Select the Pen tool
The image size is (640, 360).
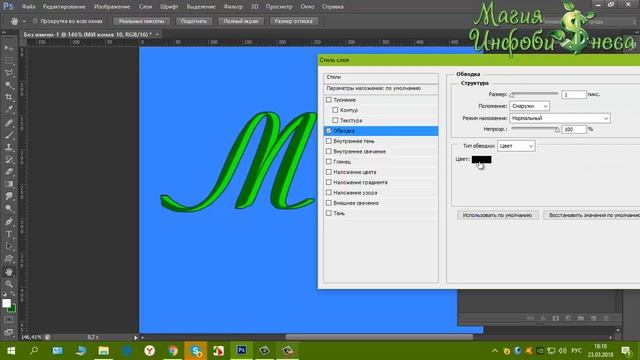[9, 222]
